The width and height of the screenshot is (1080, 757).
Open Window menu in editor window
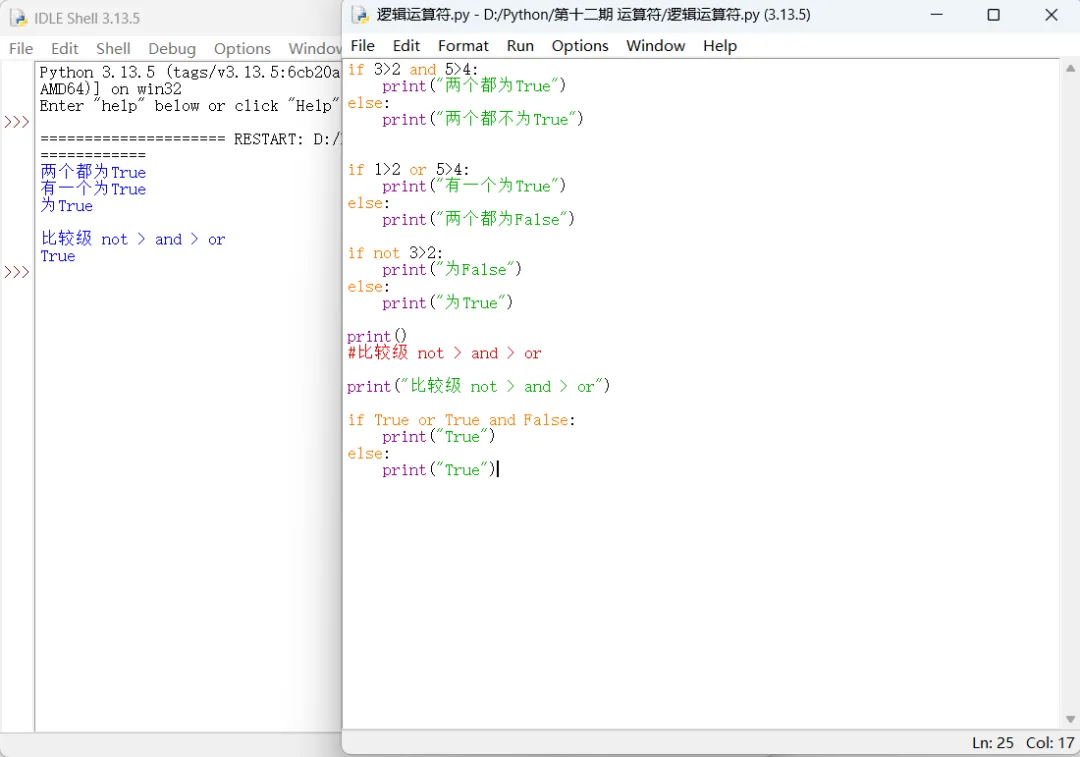[x=656, y=45]
